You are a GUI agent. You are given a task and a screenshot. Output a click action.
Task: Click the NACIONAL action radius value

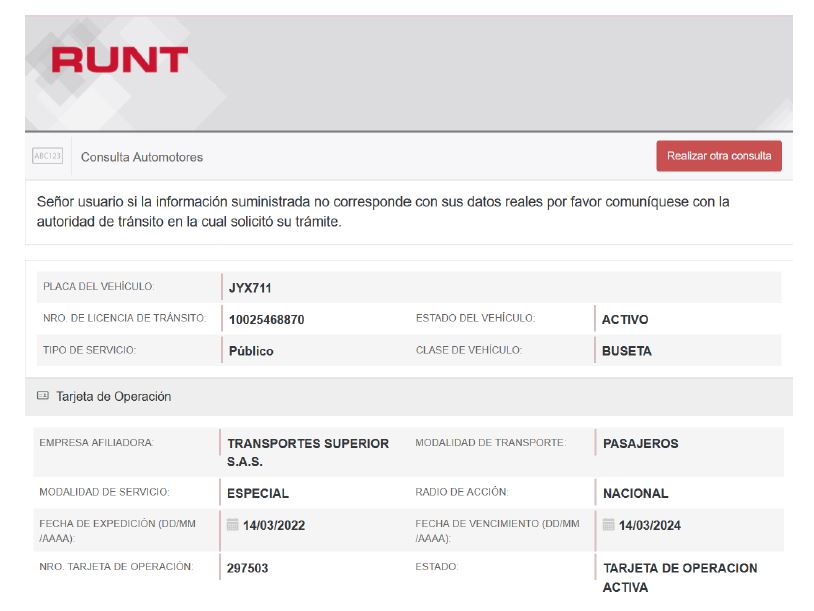coord(636,493)
